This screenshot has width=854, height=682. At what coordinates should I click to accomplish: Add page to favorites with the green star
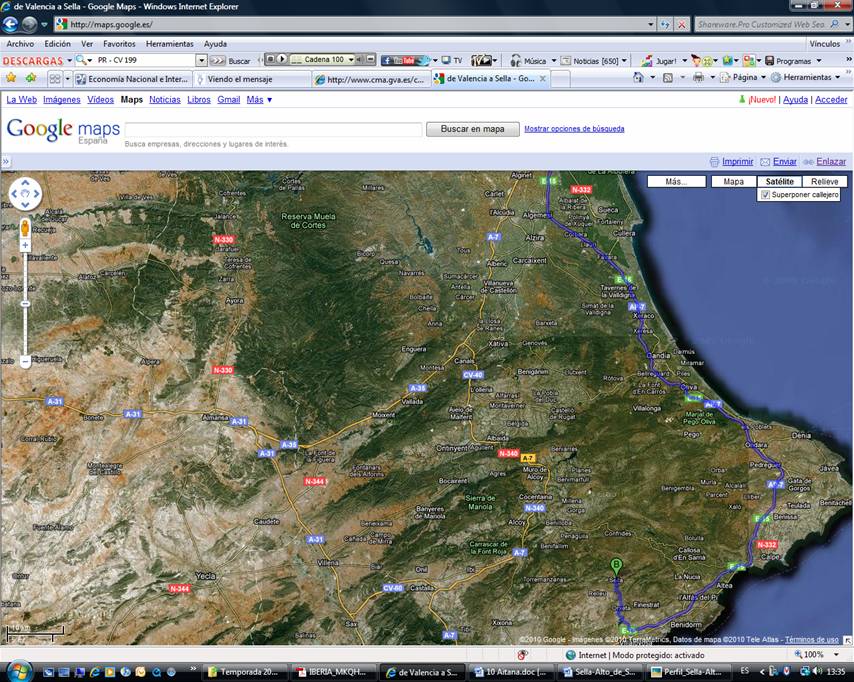tap(30, 78)
